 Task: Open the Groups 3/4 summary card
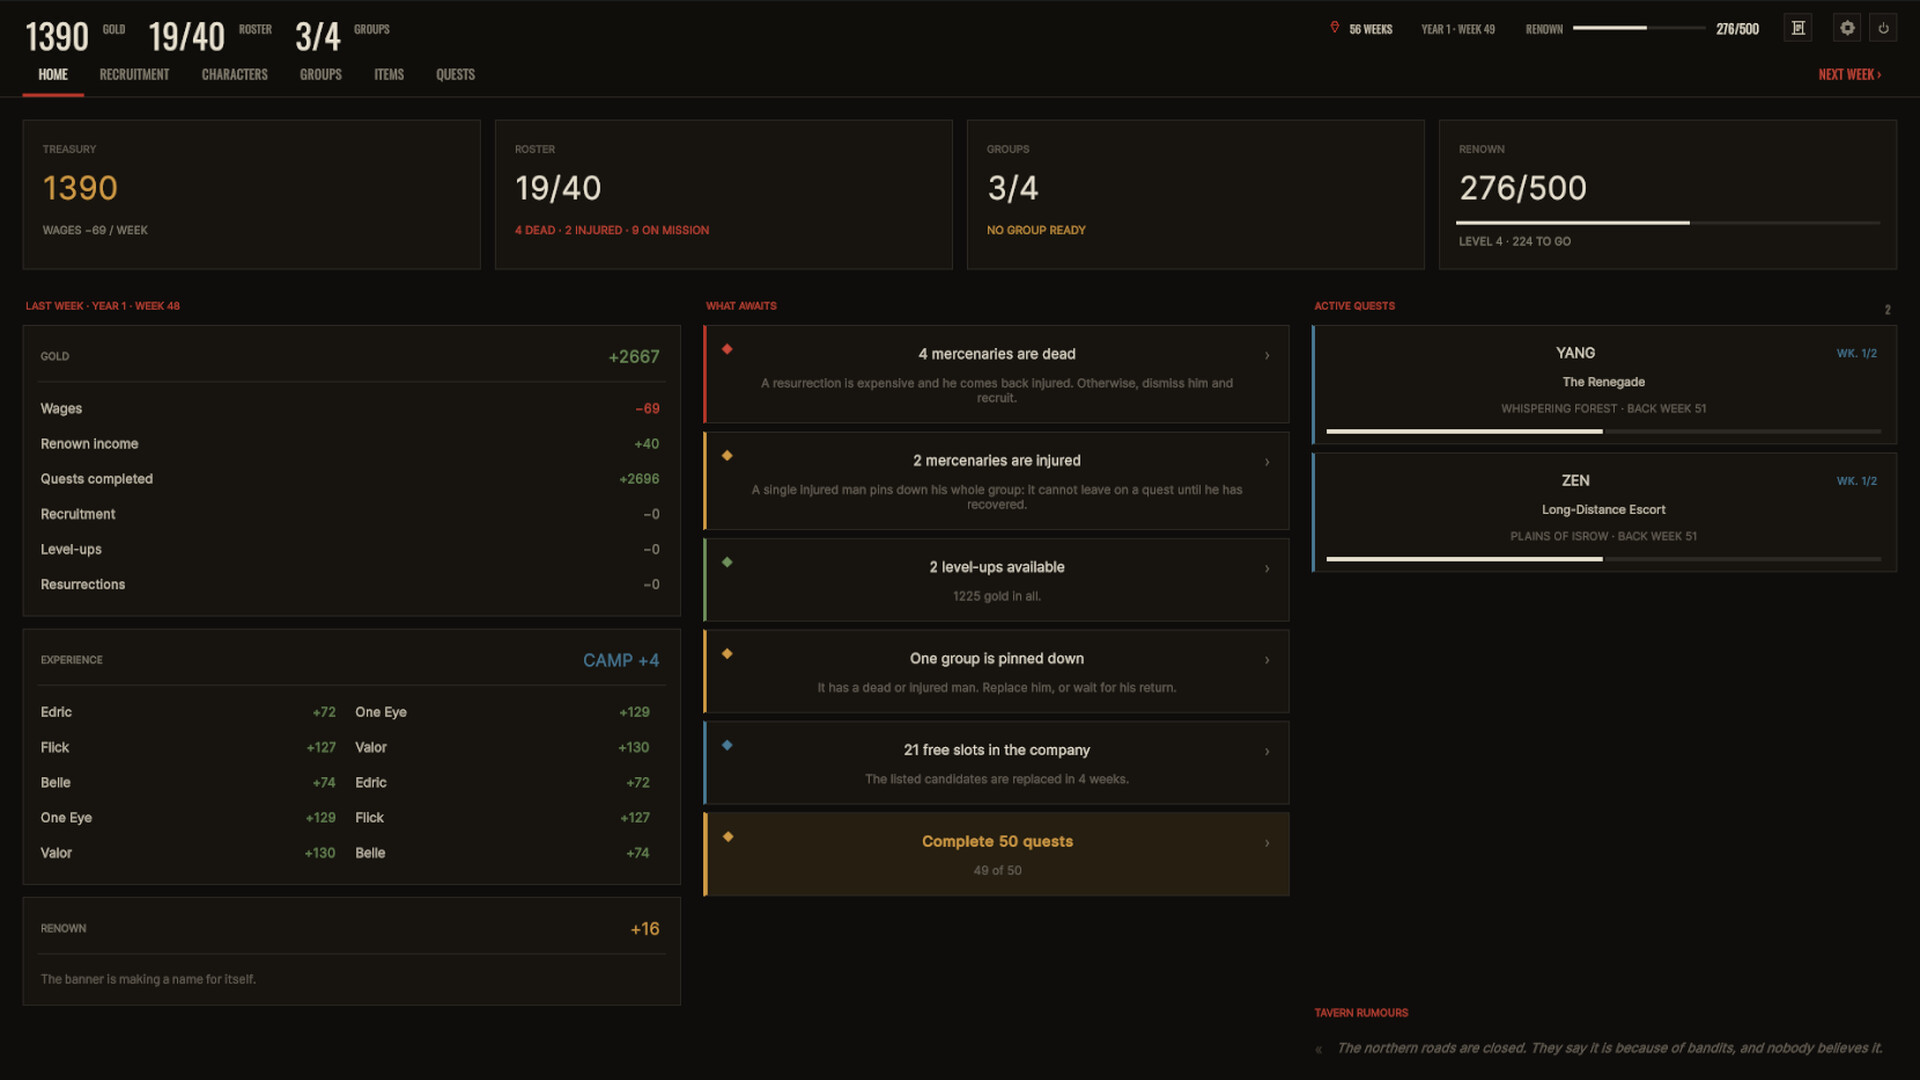click(1196, 195)
